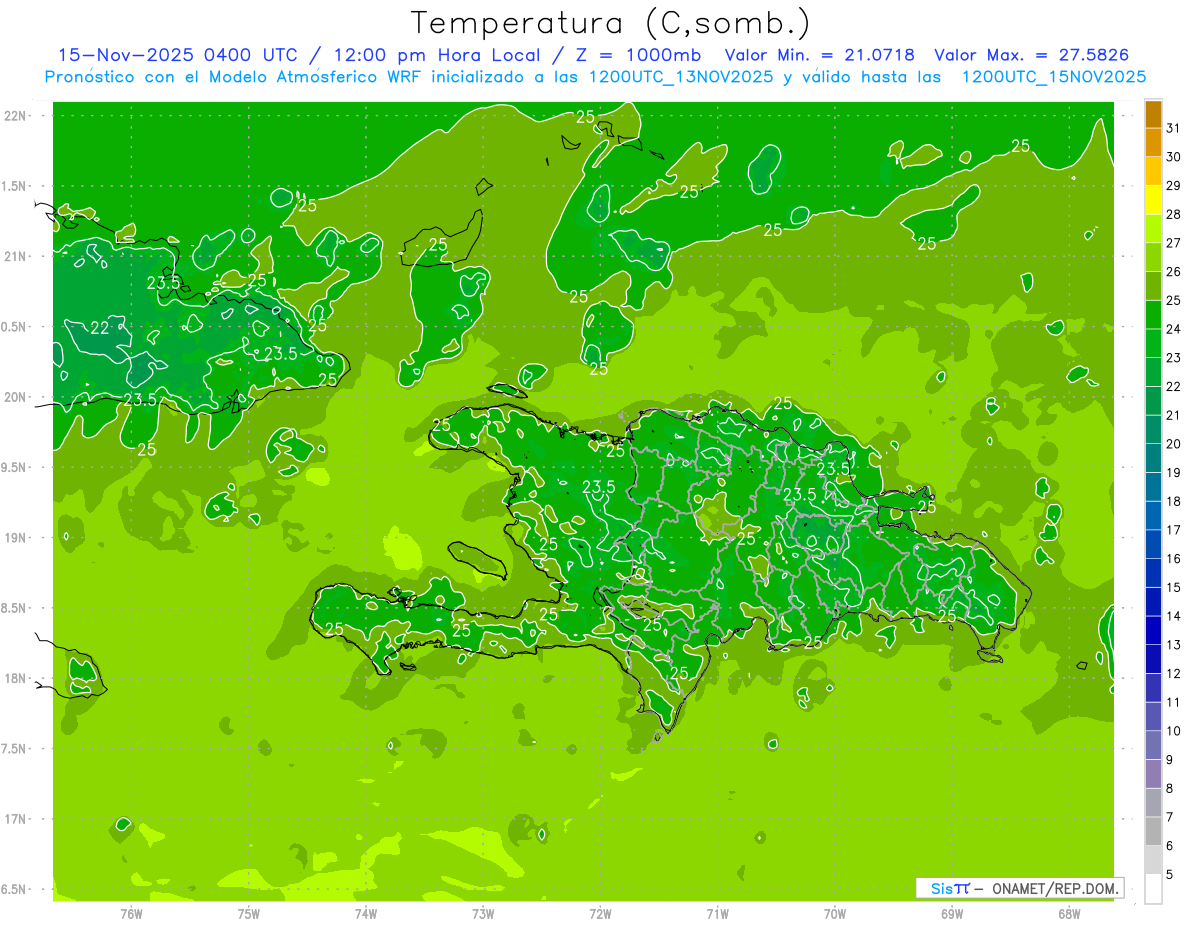1200x927 pixels.
Task: Click the legend value 31
Action: point(1174,128)
